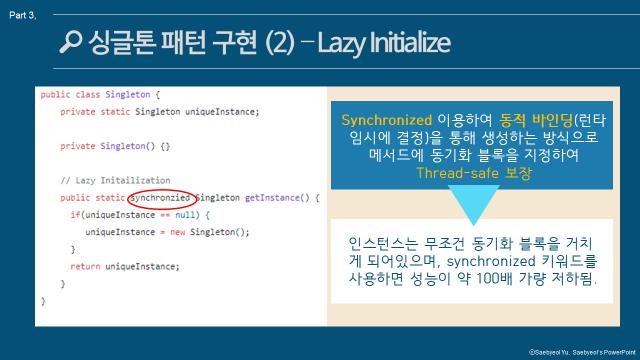Image resolution: width=640 pixels, height=360 pixels.
Task: Click the magnifying glass icon in the title
Action: [71, 42]
